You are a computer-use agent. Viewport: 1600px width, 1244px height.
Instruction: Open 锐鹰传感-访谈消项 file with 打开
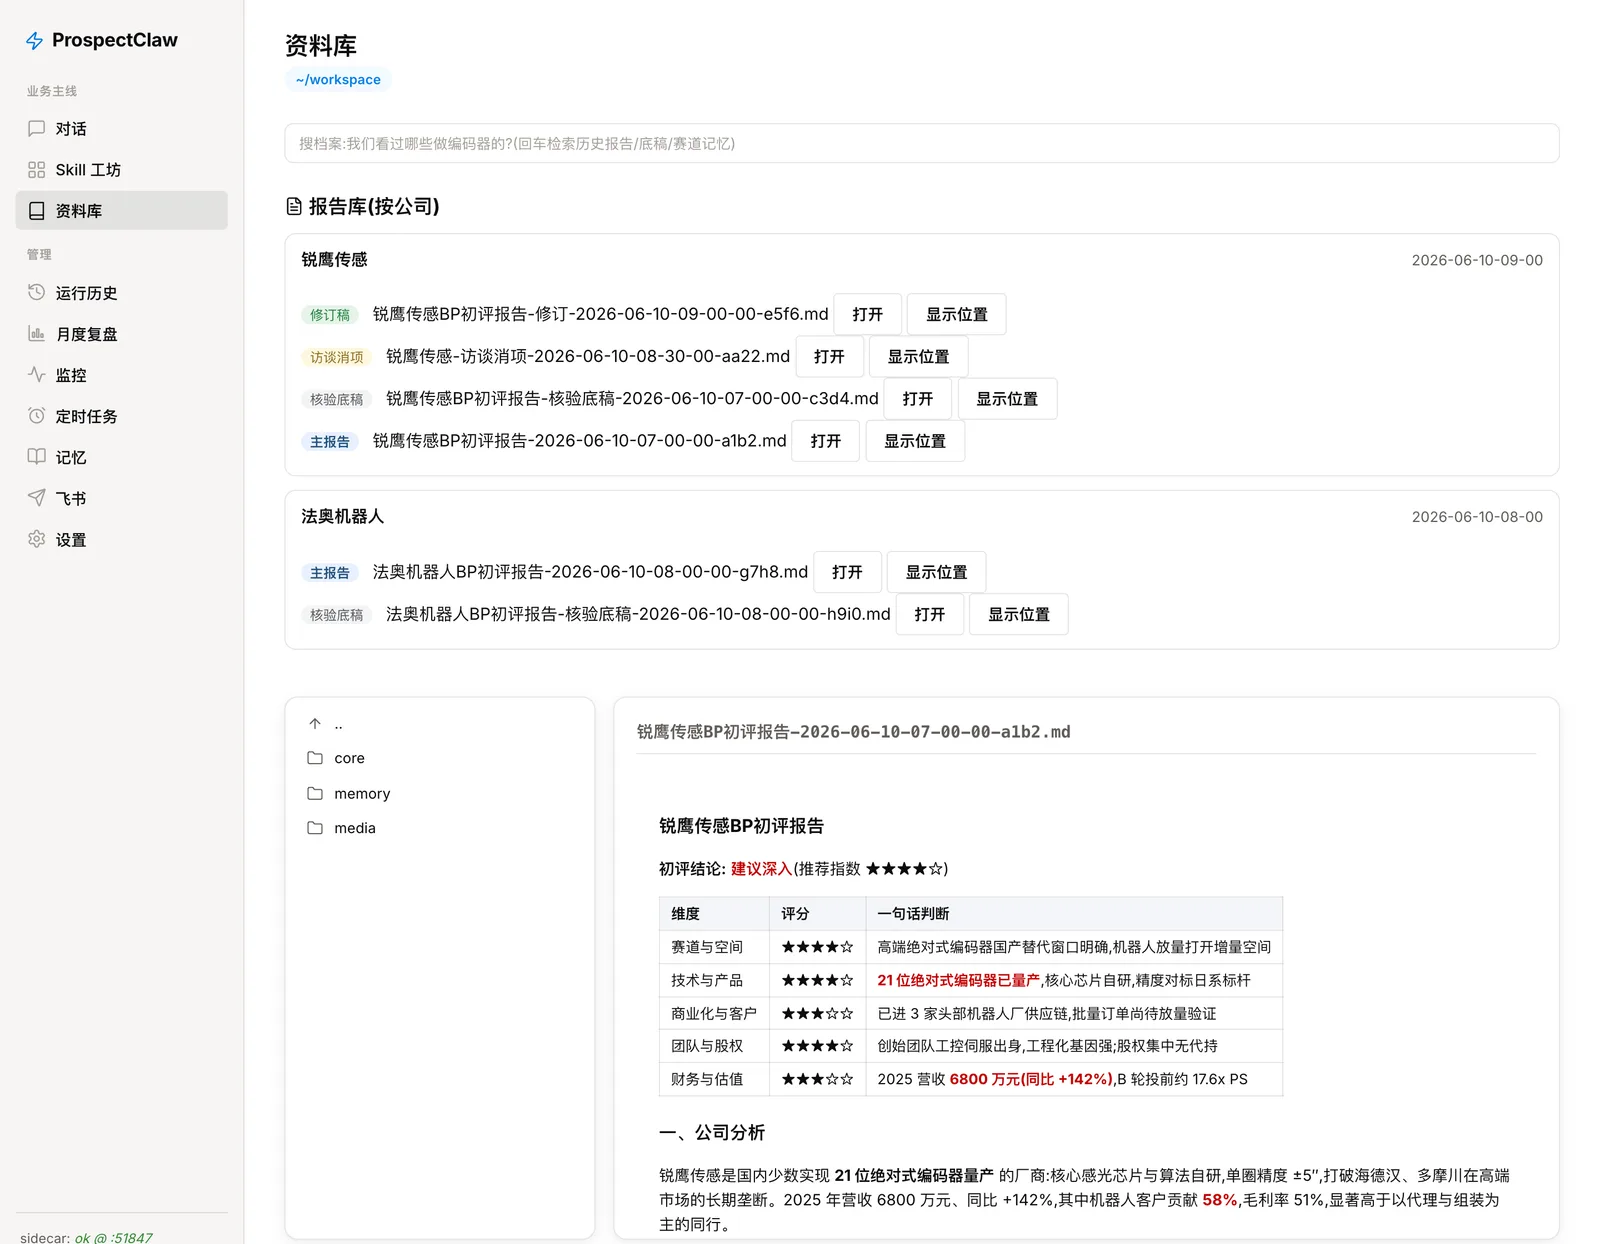(829, 356)
